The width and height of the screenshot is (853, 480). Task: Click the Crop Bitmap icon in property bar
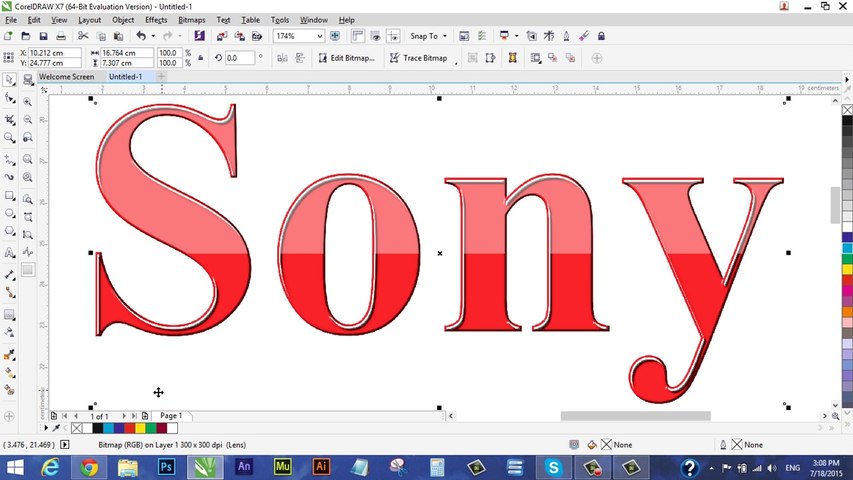pyautogui.click(x=473, y=58)
